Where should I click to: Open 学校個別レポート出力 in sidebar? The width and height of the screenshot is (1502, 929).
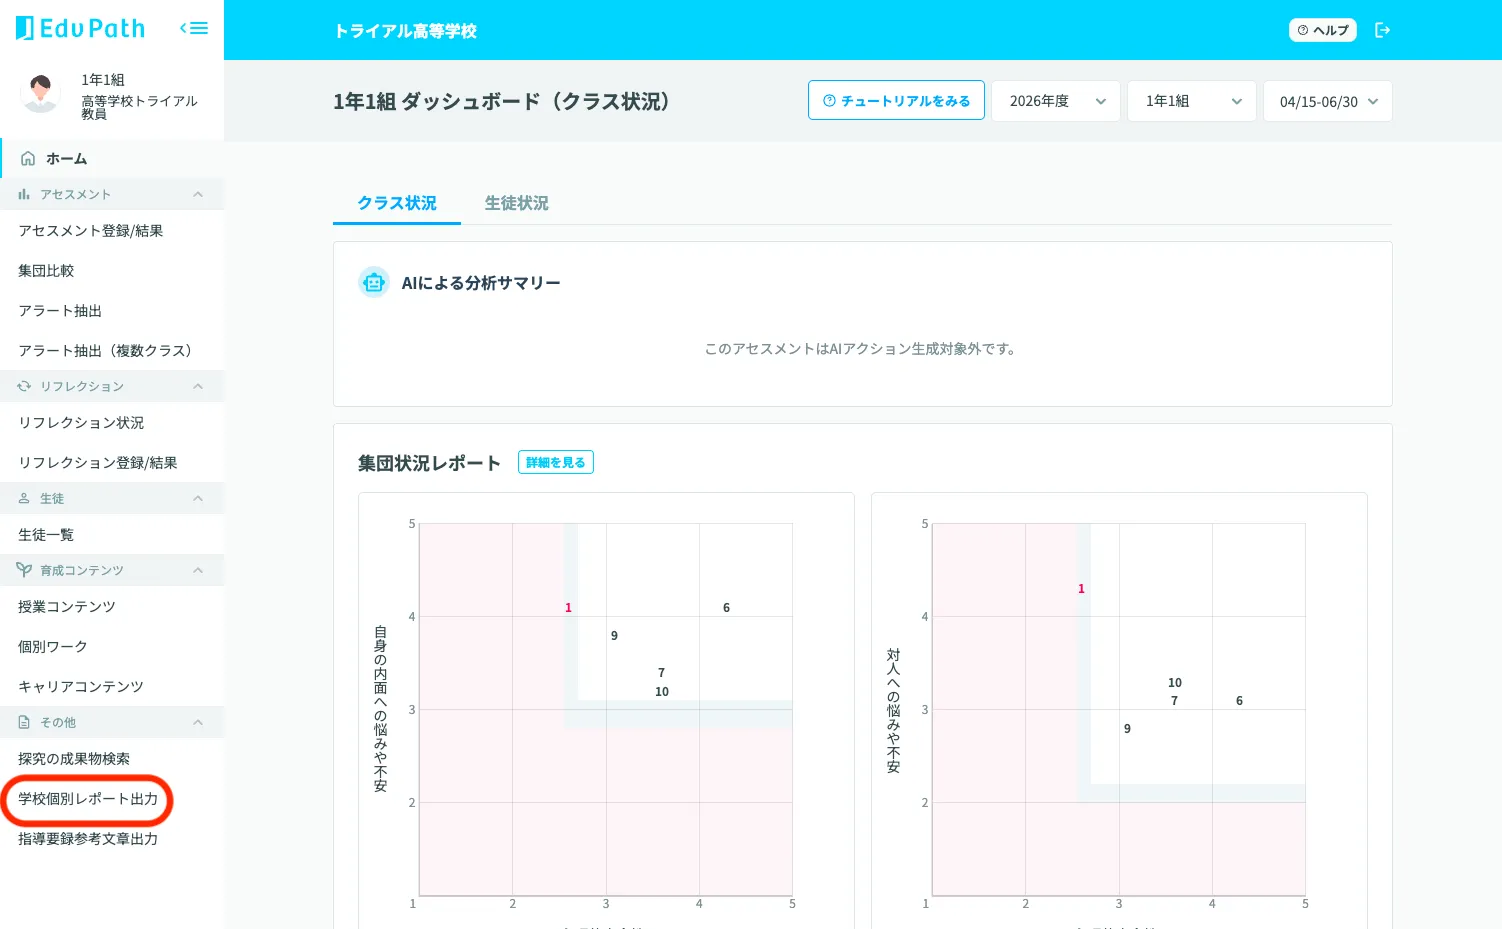point(112,799)
